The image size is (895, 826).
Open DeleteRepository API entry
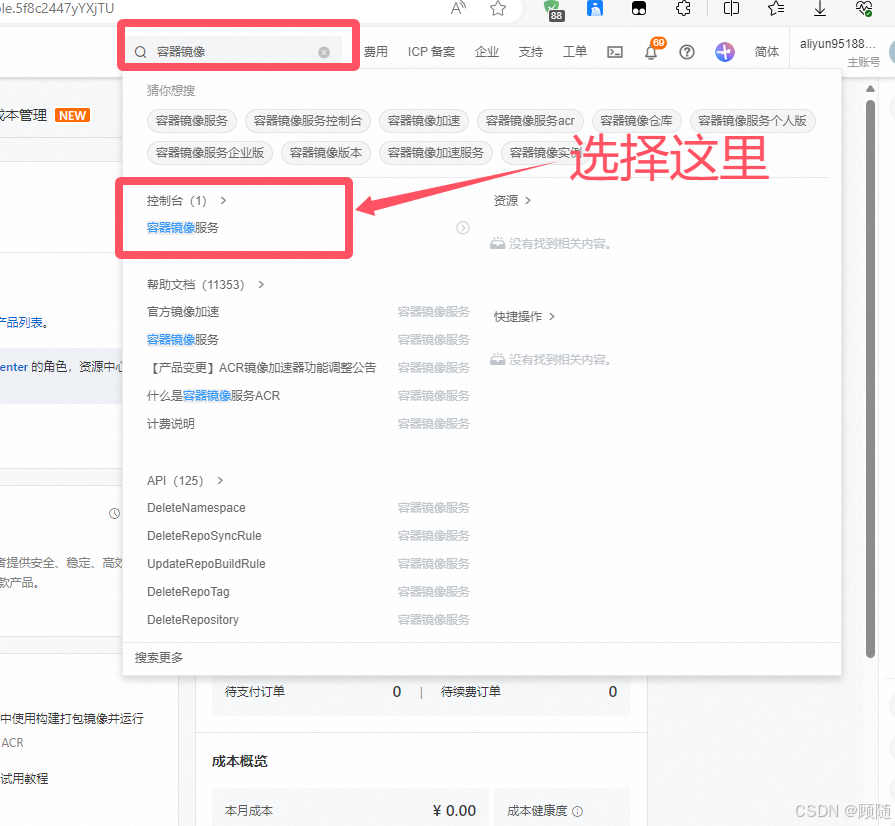[193, 620]
